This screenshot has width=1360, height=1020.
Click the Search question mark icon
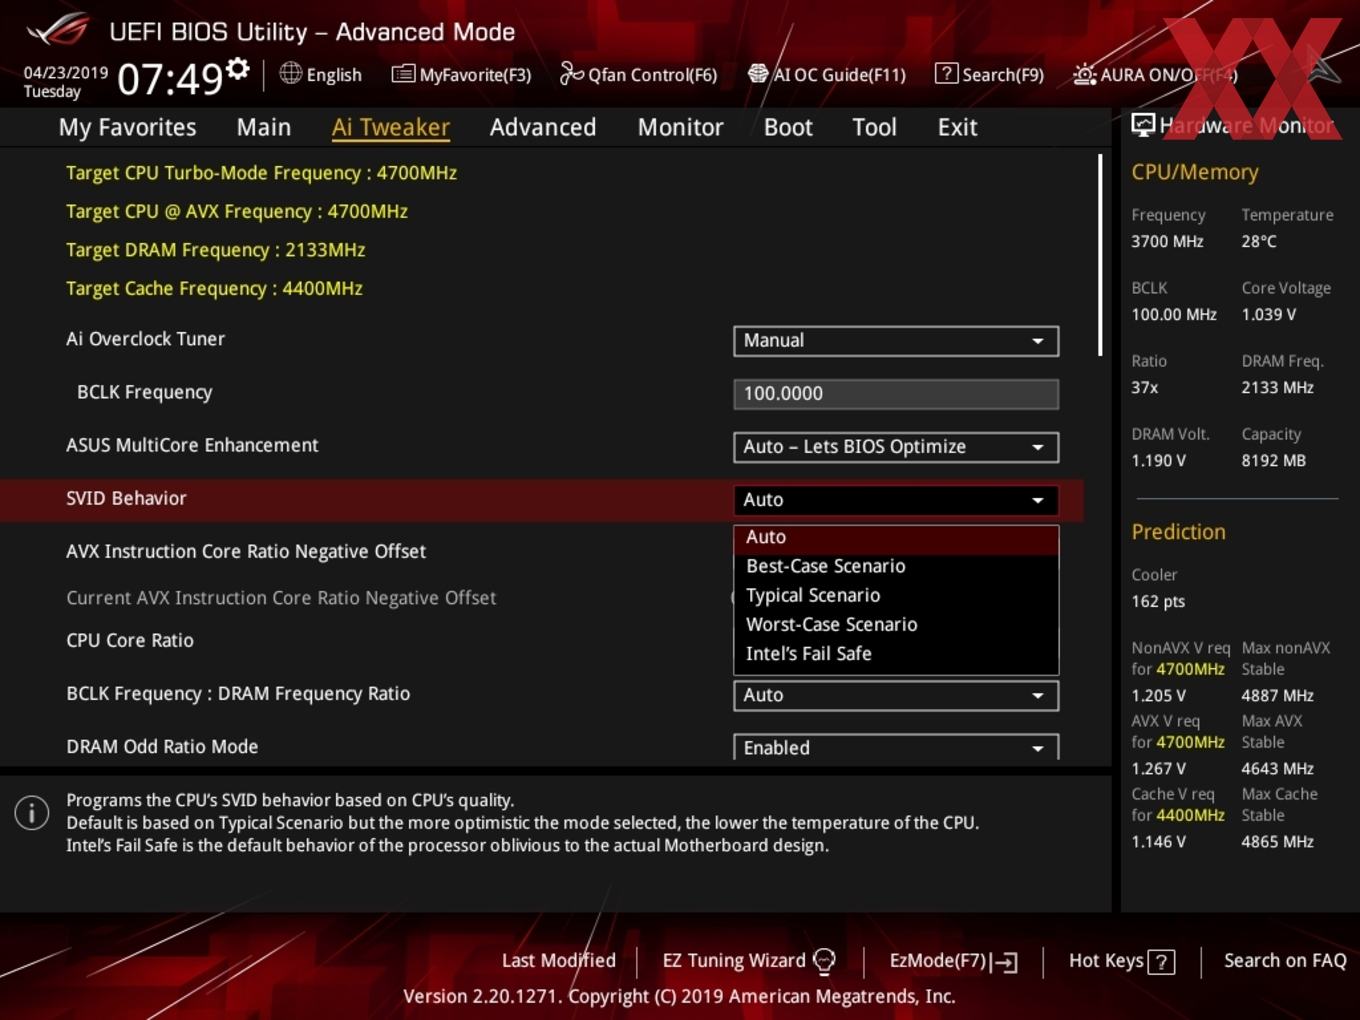[946, 73]
